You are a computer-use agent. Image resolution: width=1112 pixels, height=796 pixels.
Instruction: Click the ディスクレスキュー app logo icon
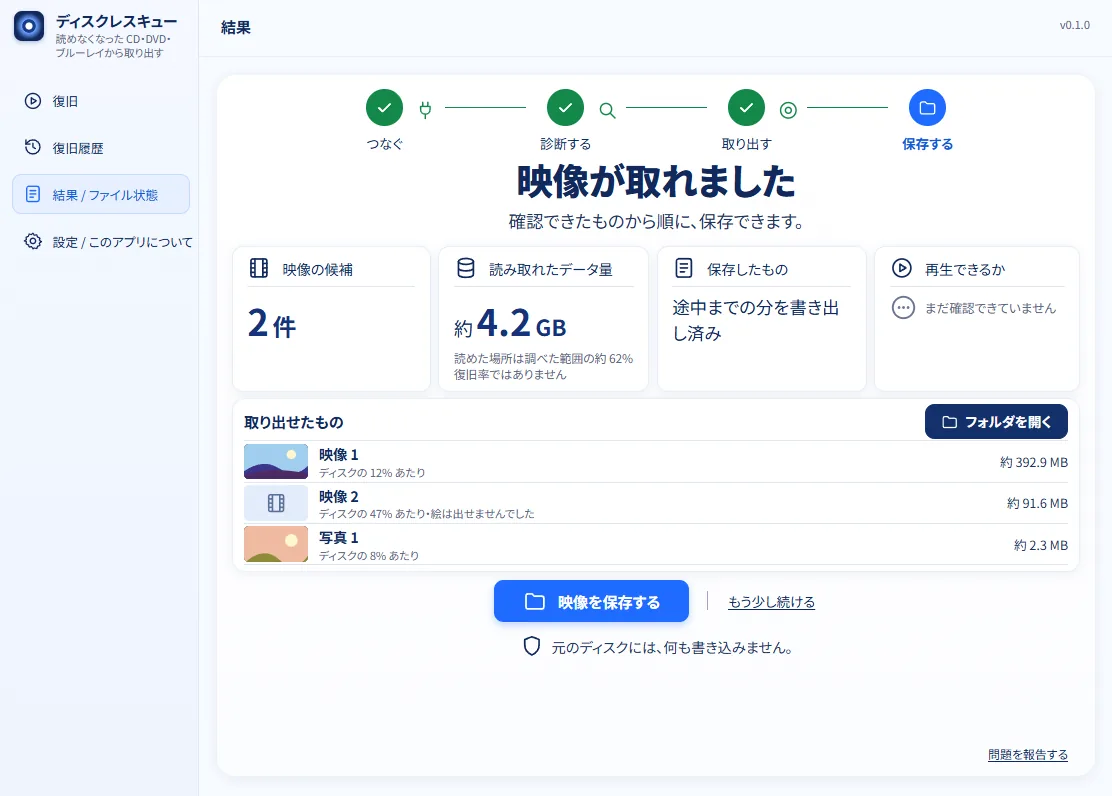point(29,26)
